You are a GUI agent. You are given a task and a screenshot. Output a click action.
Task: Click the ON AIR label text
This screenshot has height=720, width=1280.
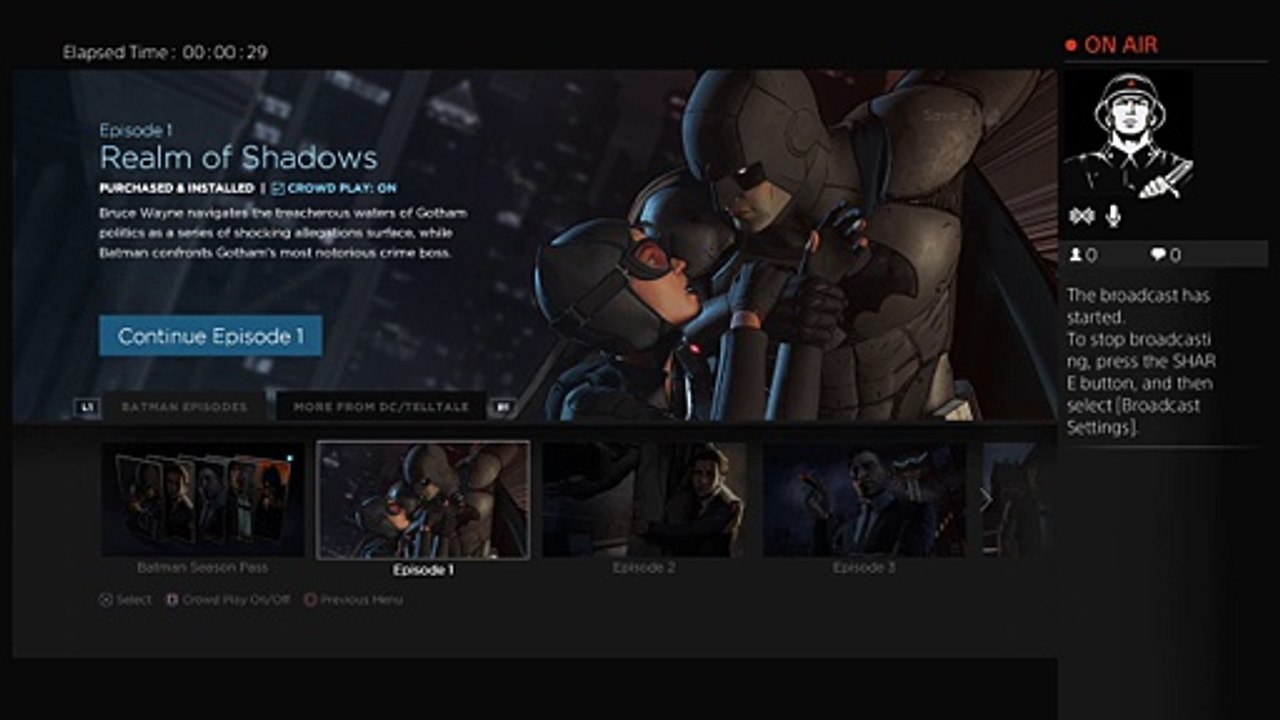click(1121, 45)
